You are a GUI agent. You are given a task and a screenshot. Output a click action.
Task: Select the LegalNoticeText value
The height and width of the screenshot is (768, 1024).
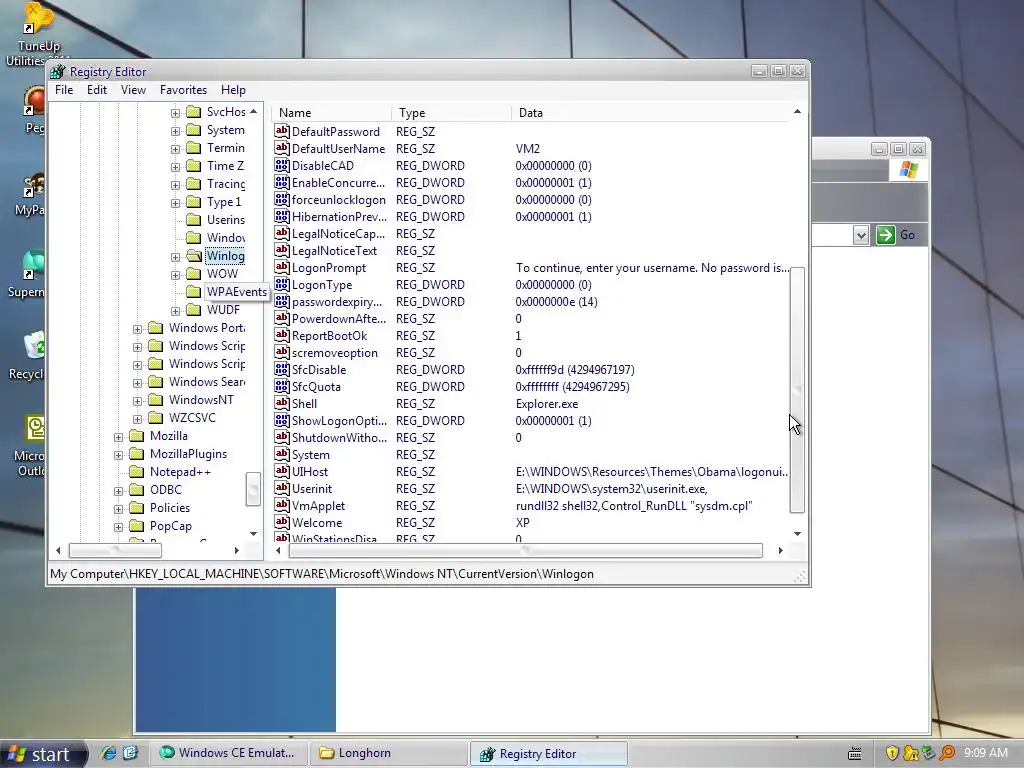pos(334,250)
